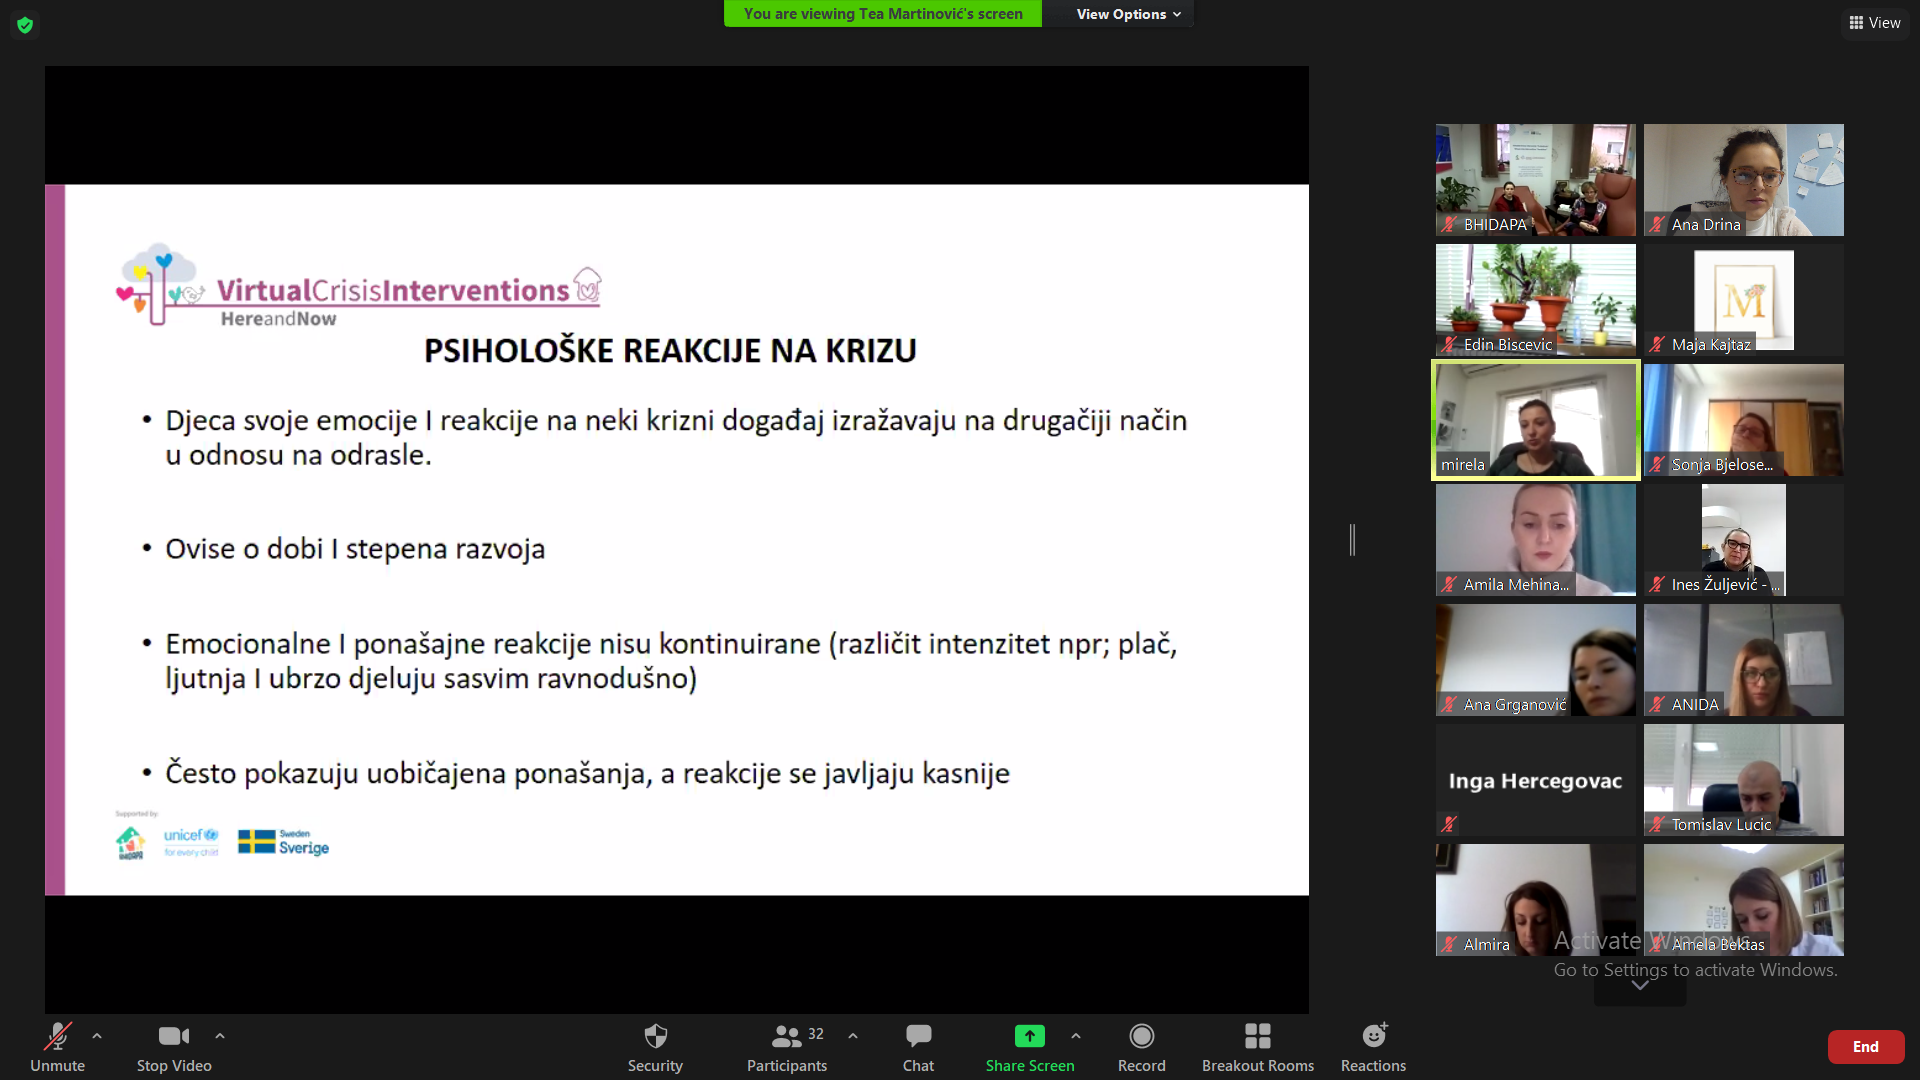Select mirela's video thumbnail
1920x1080 pixels.
pos(1536,420)
